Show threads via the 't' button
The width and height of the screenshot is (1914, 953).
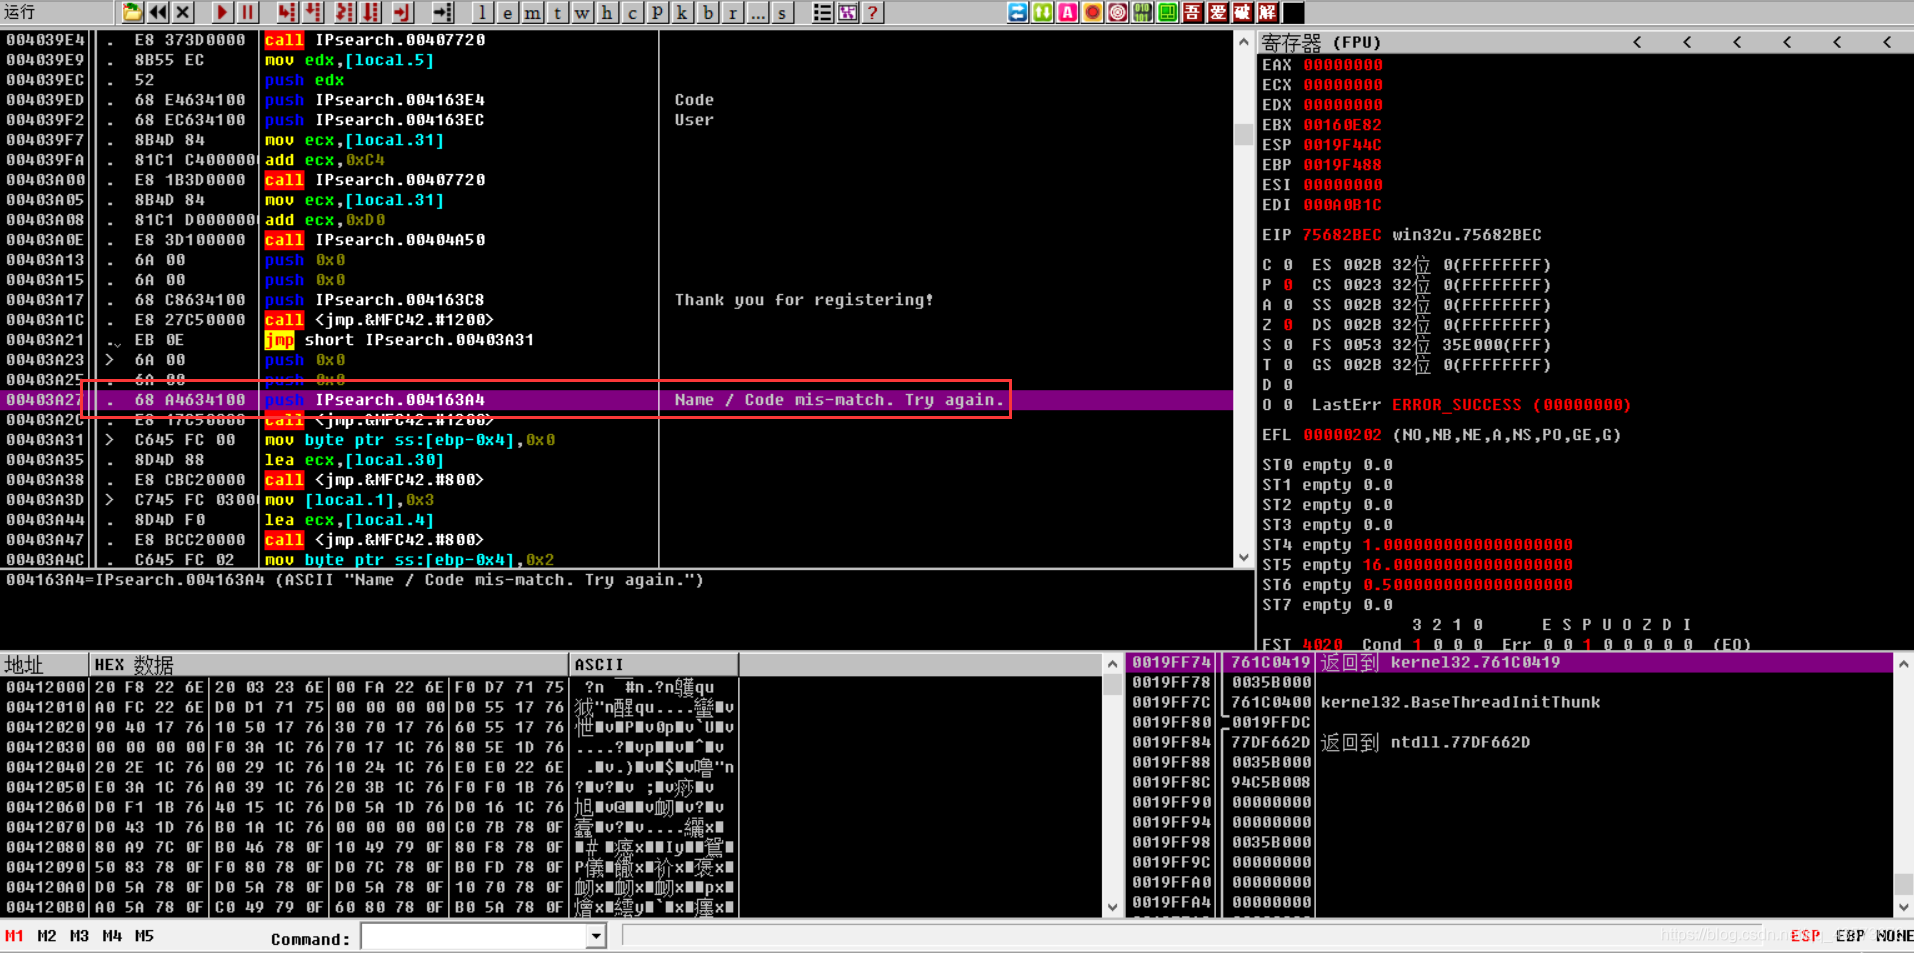click(557, 12)
